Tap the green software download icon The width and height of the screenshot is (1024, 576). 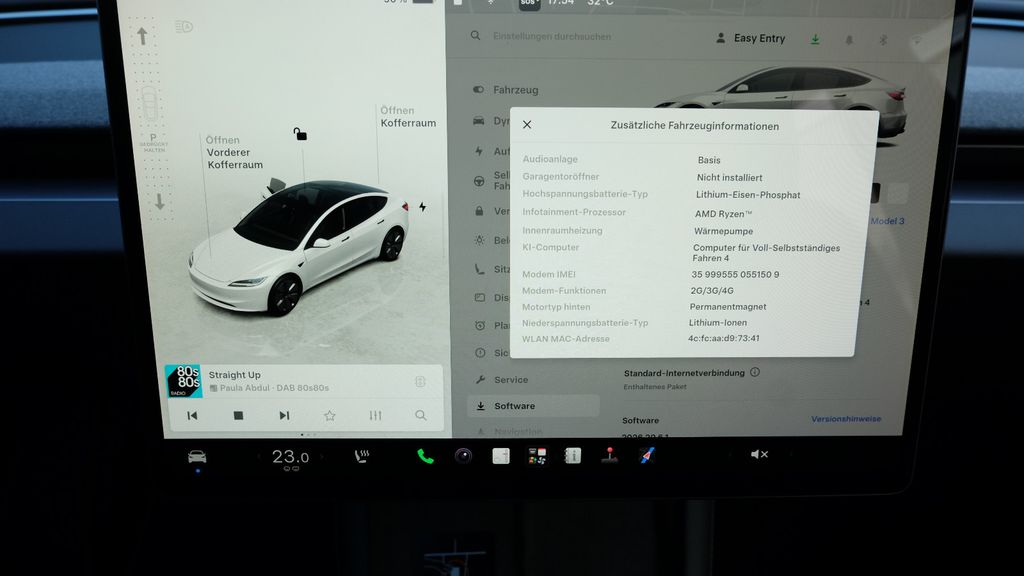(815, 40)
